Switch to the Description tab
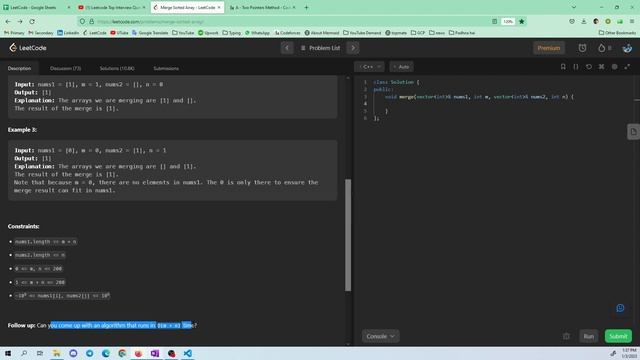The image size is (640, 360). pos(19,68)
